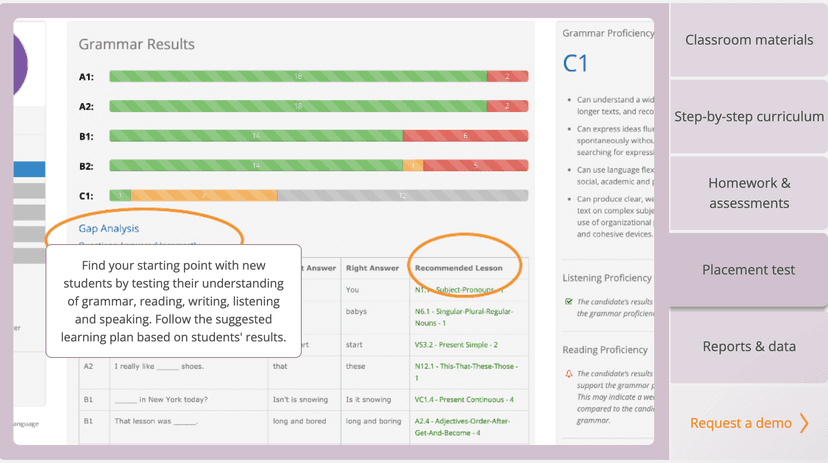Click the Request a demo chevron arrow
This screenshot has width=828, height=463.
click(804, 423)
